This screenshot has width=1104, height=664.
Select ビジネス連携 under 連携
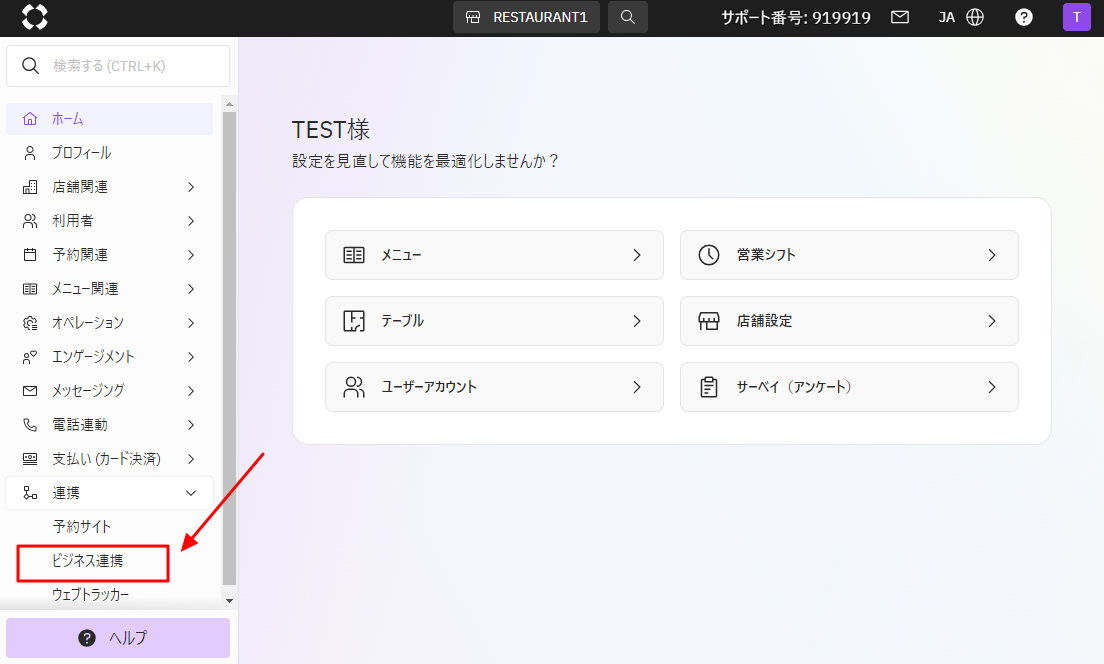[x=87, y=562]
